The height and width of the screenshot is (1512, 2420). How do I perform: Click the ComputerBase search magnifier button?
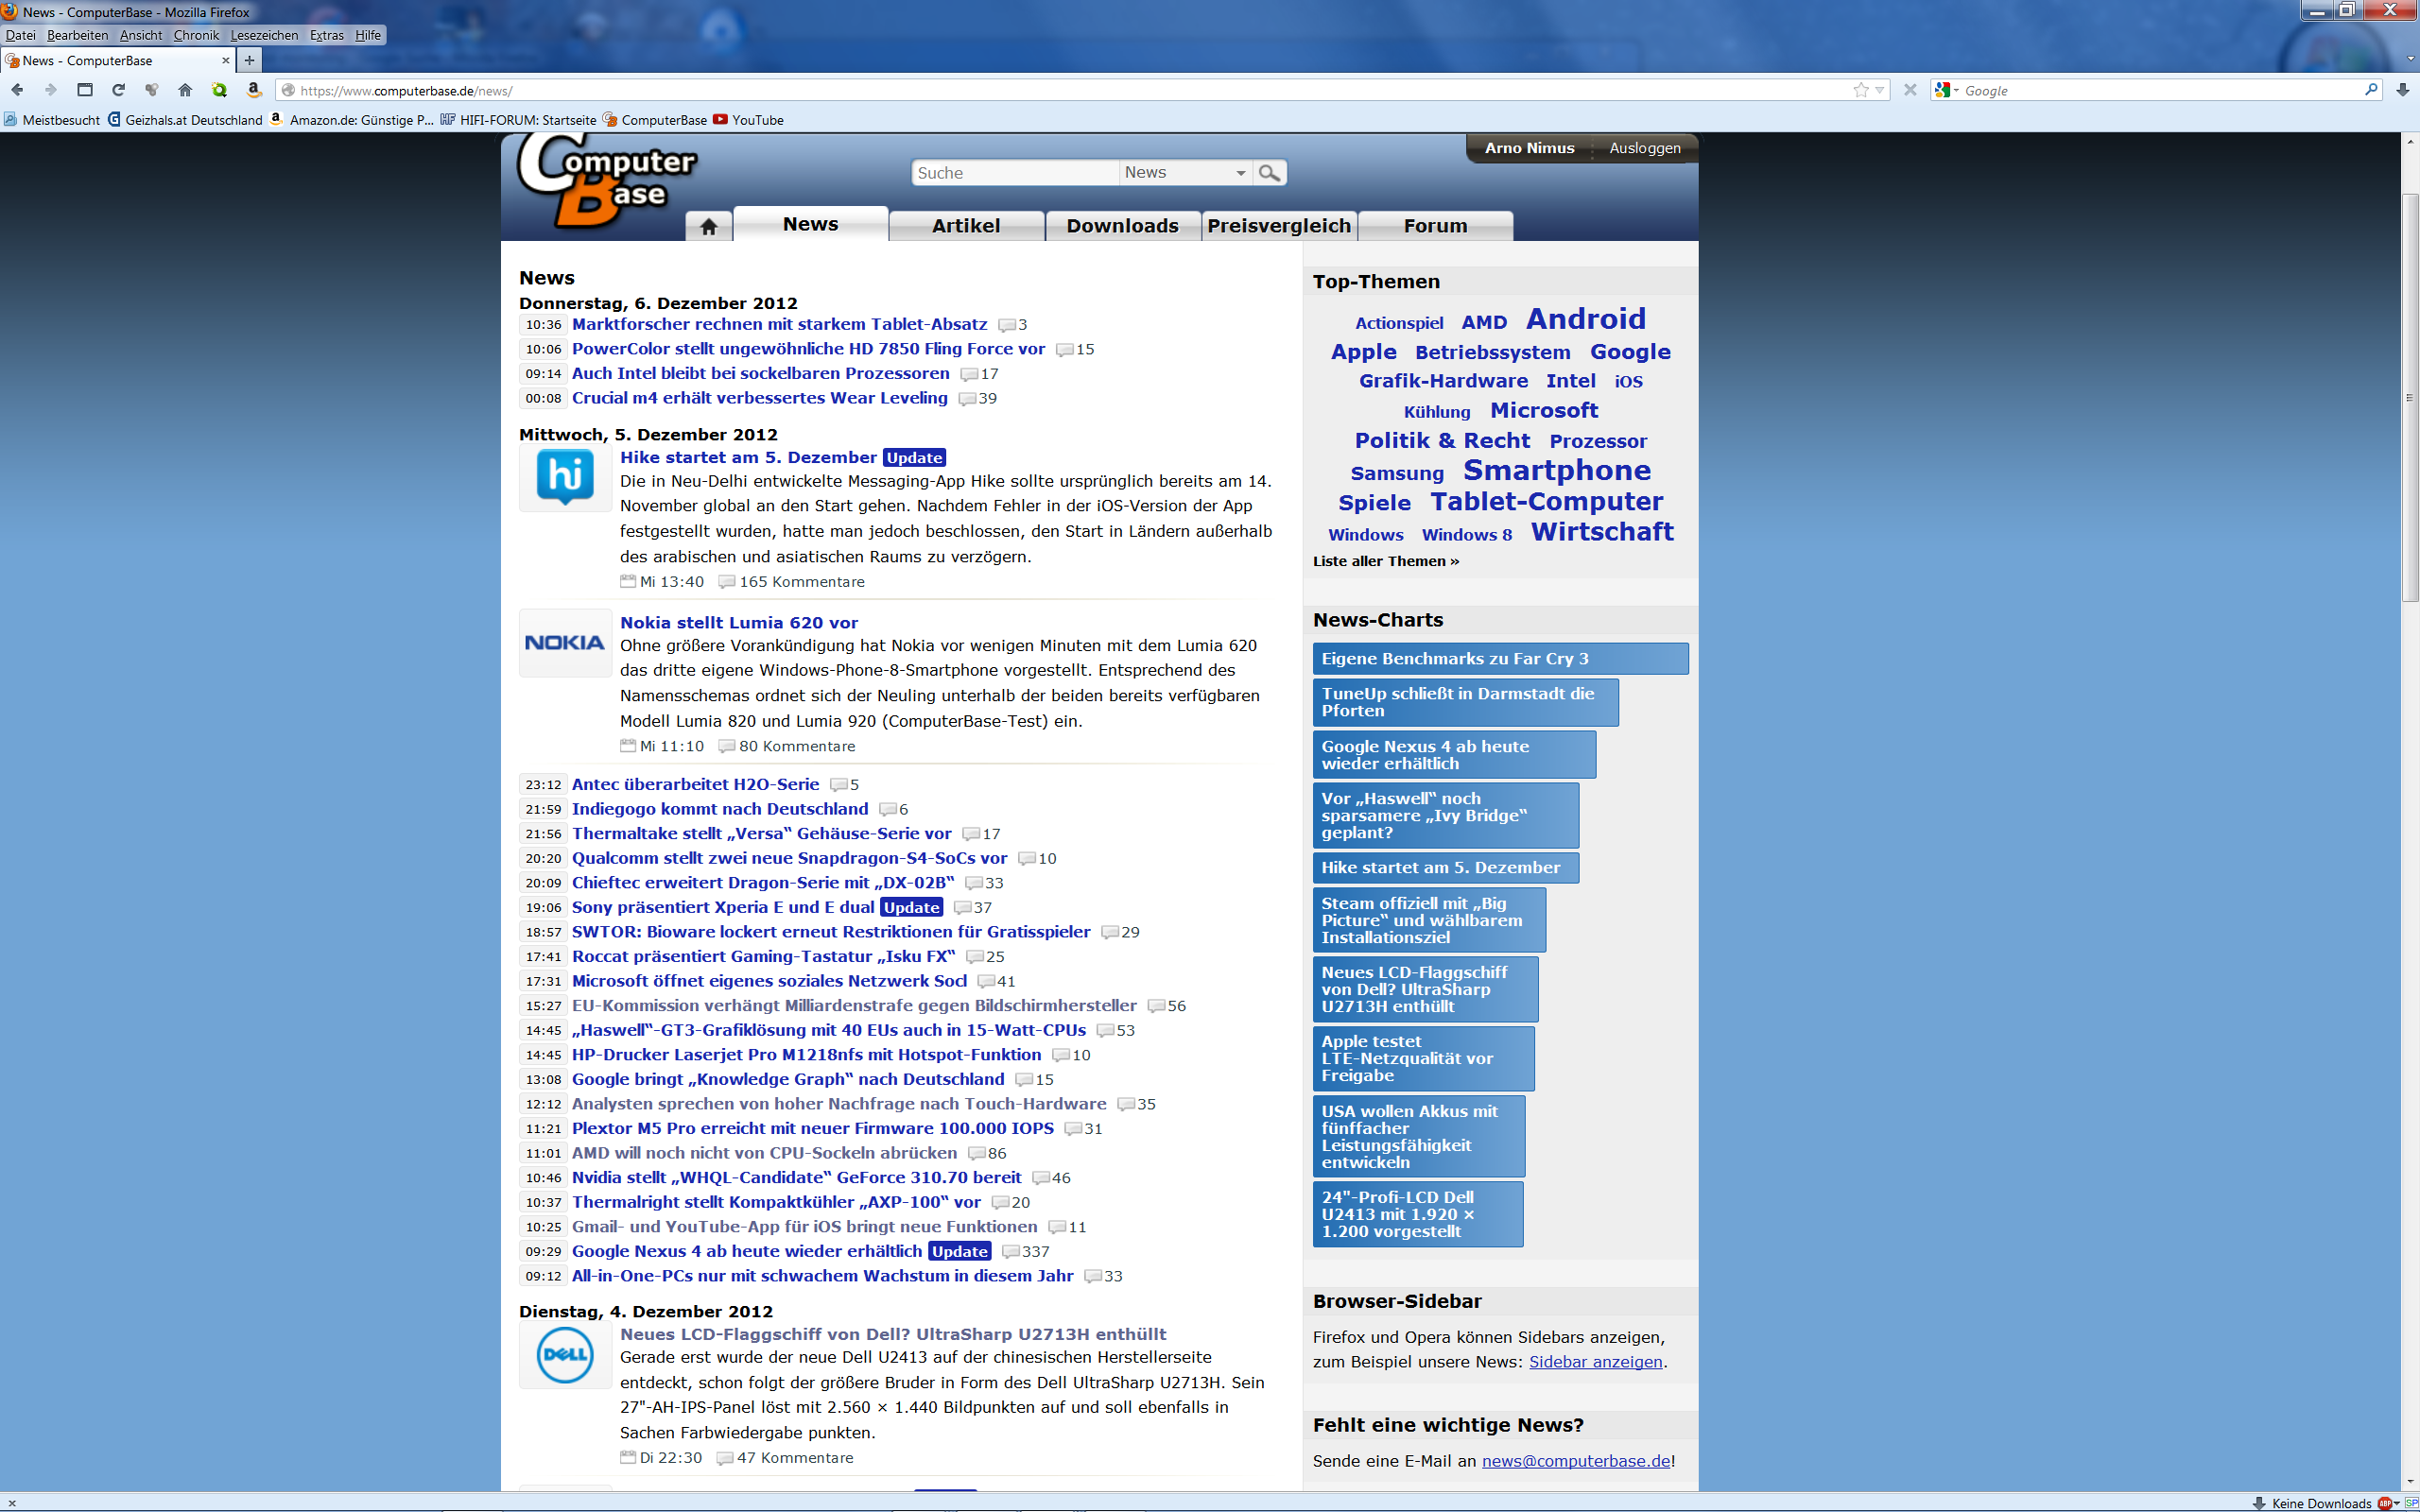pyautogui.click(x=1269, y=173)
